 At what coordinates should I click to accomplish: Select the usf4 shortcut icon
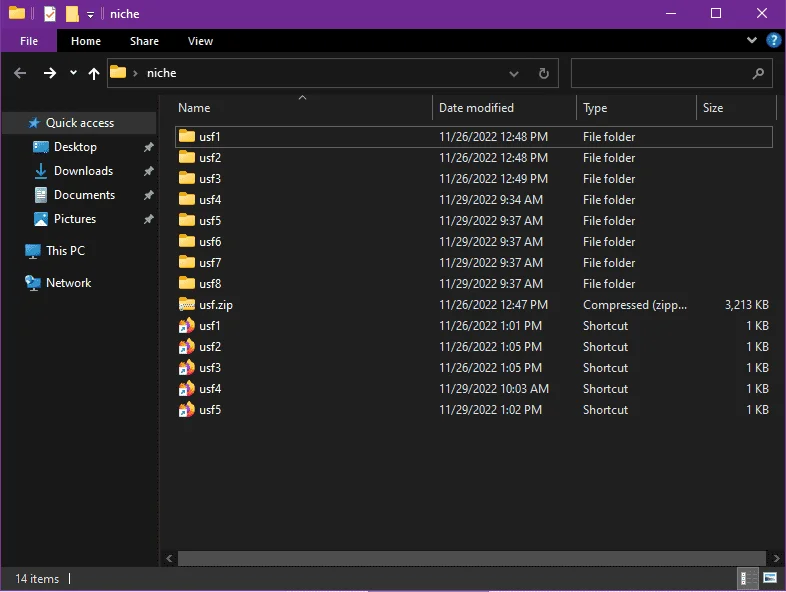[186, 389]
